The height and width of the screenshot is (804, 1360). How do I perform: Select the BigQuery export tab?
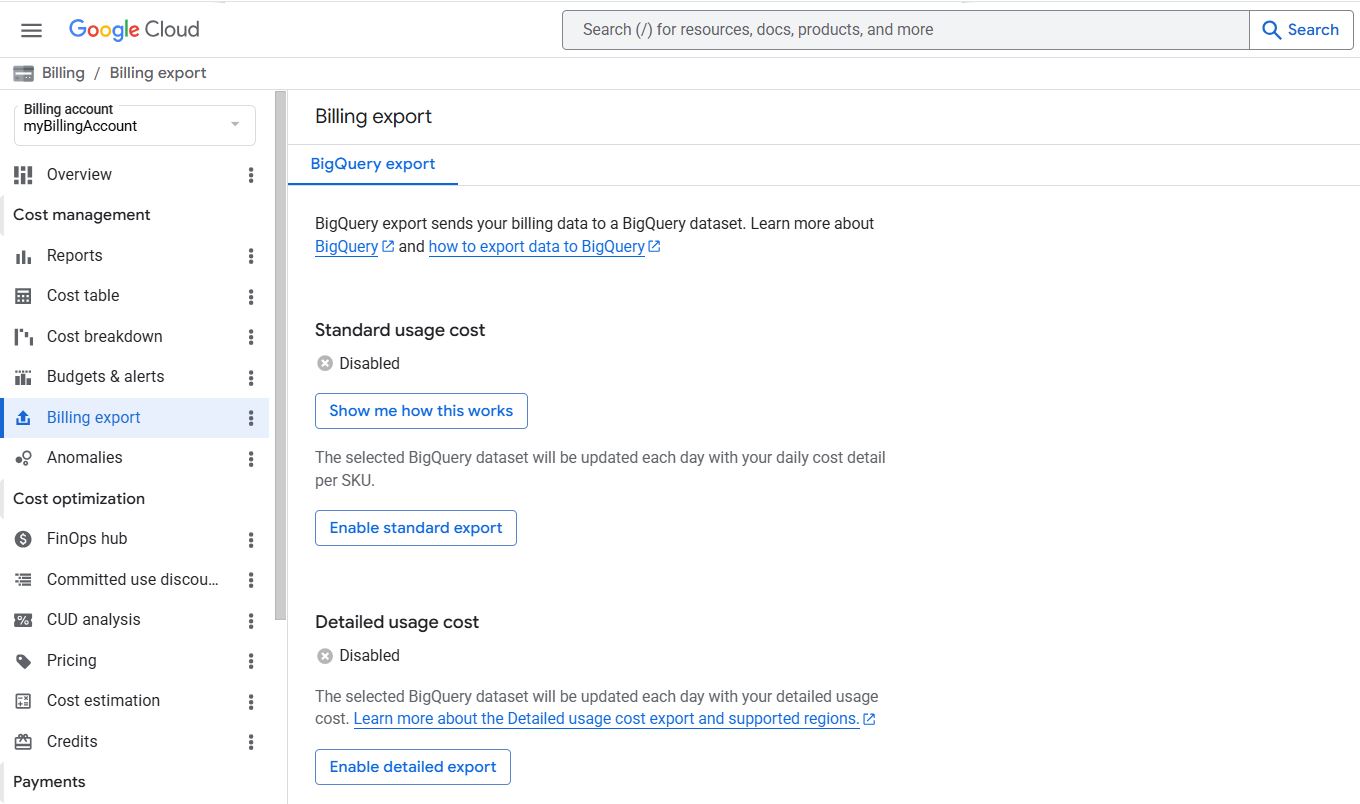(373, 164)
